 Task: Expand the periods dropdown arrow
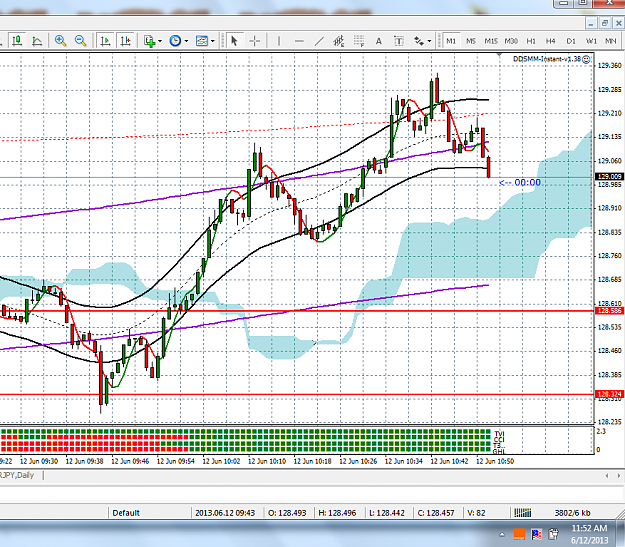(186, 41)
